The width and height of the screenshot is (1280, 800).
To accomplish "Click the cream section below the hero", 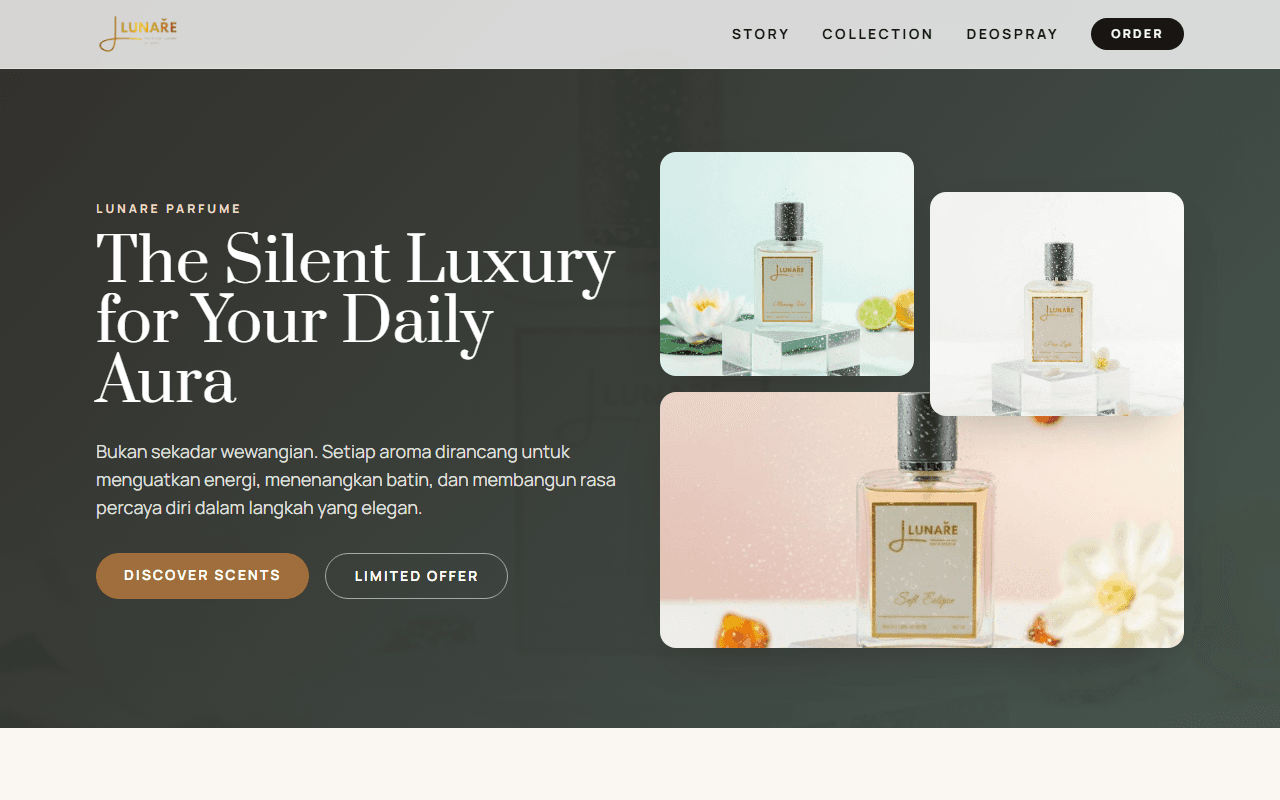I will (640, 764).
